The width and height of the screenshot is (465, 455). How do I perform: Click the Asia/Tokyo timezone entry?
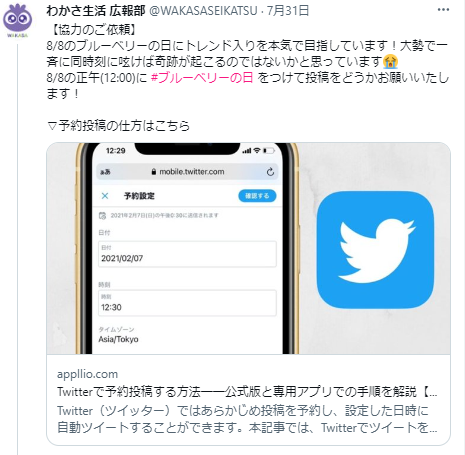click(x=118, y=339)
